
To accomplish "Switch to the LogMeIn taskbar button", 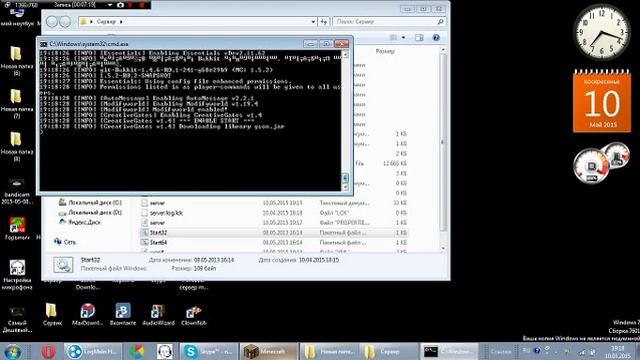I will 92,351.
